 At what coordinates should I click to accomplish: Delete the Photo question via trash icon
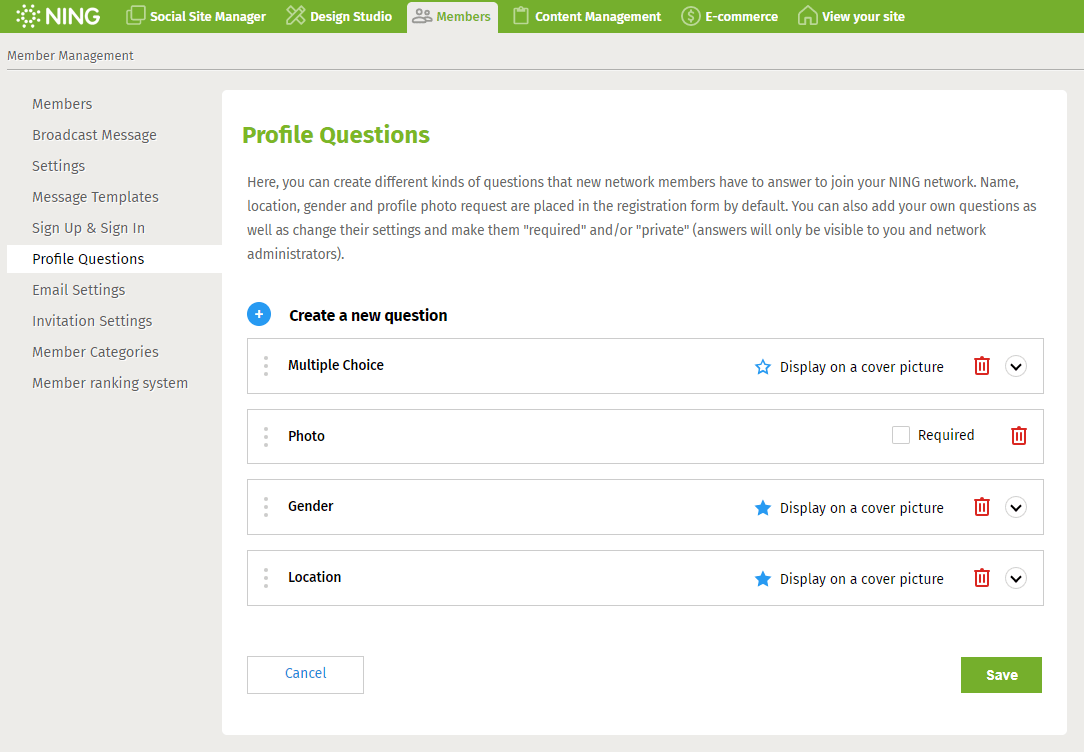[1018, 436]
